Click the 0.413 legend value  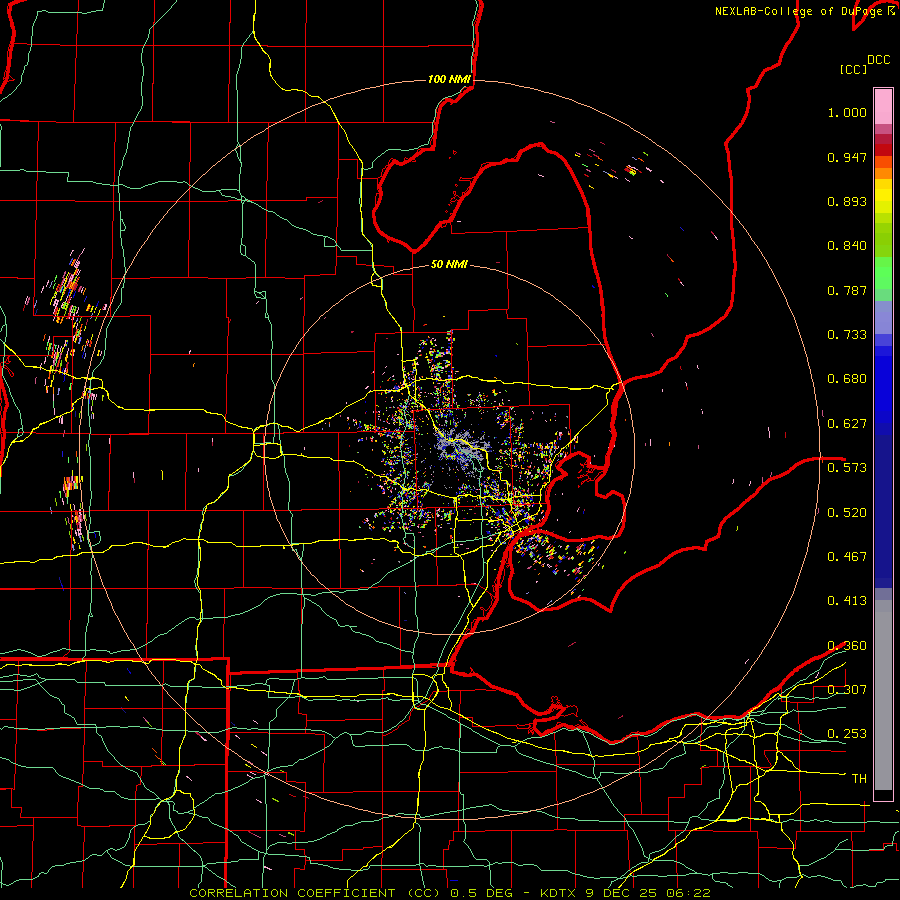[847, 601]
